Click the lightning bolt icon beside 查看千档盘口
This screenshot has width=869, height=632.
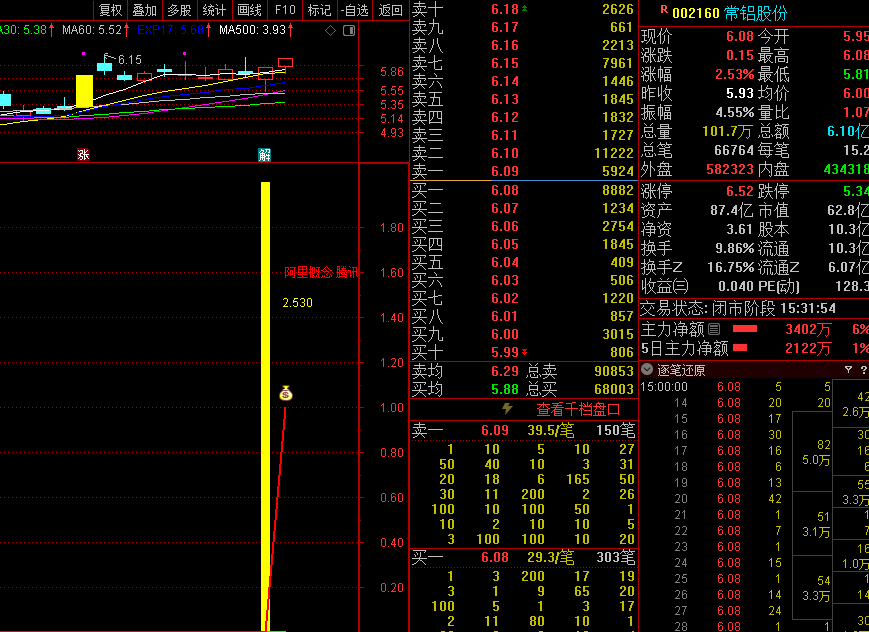pos(507,409)
